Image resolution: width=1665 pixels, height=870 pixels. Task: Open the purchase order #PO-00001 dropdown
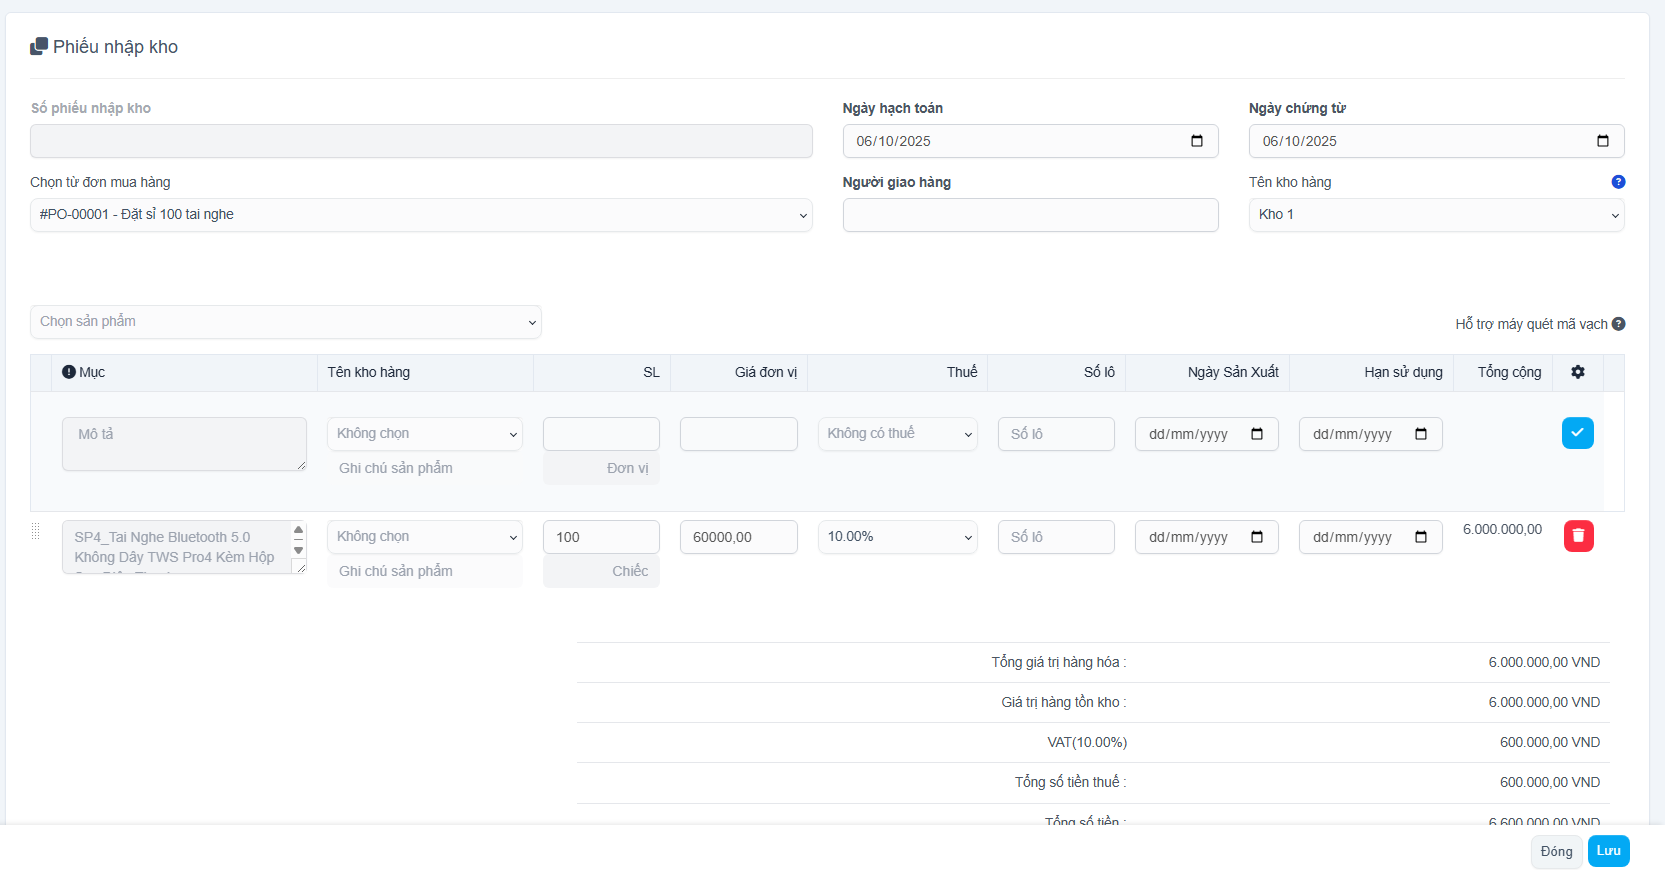[x=420, y=215]
